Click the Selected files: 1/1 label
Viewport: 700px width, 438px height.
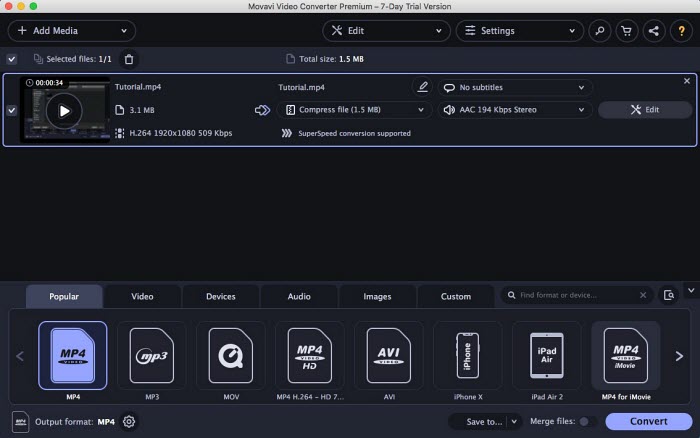pos(79,59)
